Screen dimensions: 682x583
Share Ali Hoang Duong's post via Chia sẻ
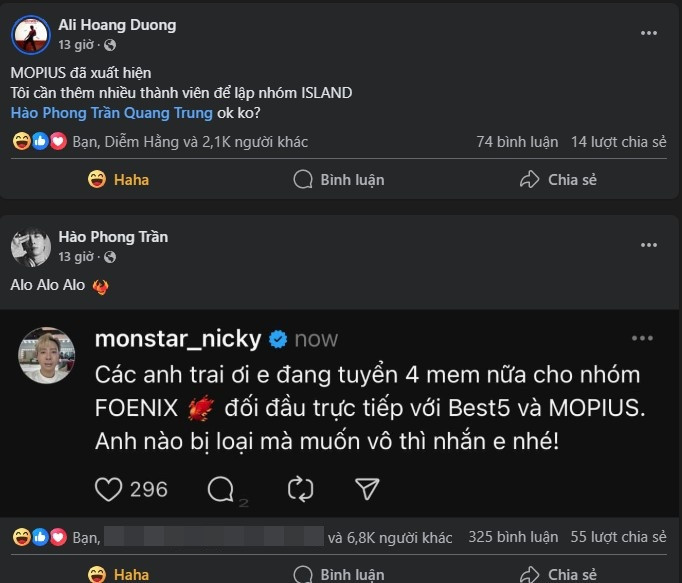pos(558,180)
